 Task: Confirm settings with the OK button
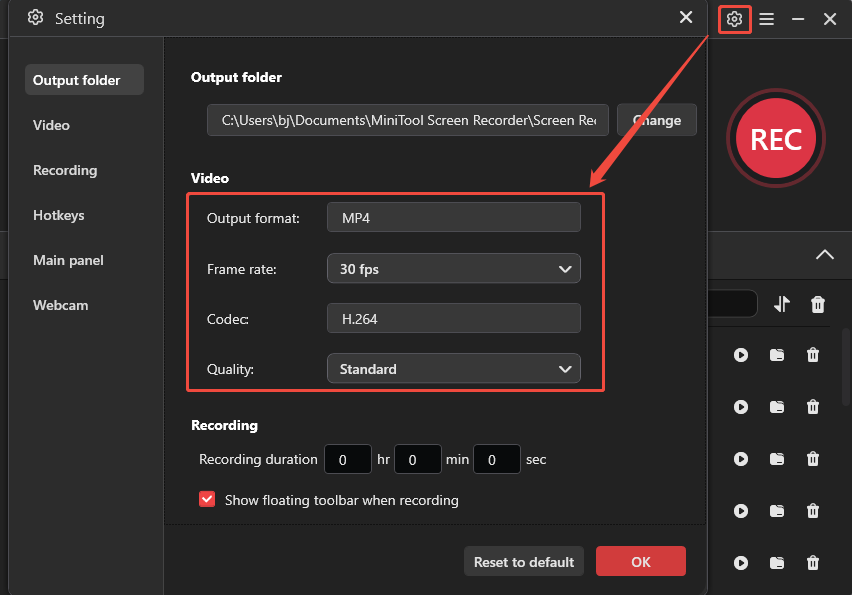click(640, 561)
